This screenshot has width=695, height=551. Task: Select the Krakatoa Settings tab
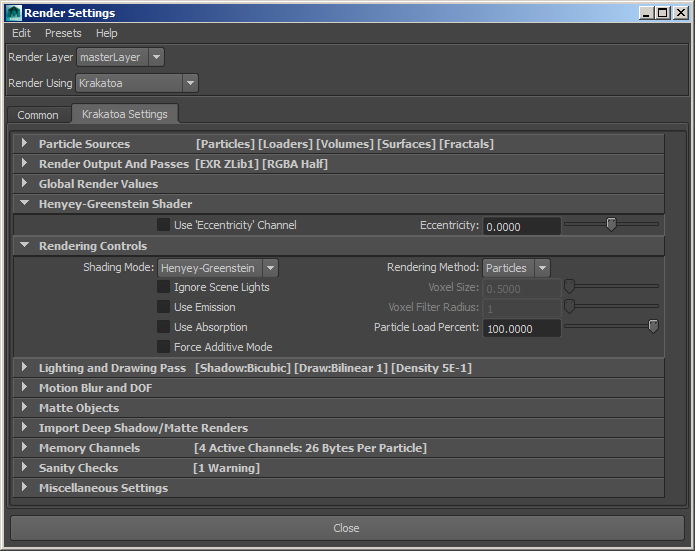click(125, 114)
